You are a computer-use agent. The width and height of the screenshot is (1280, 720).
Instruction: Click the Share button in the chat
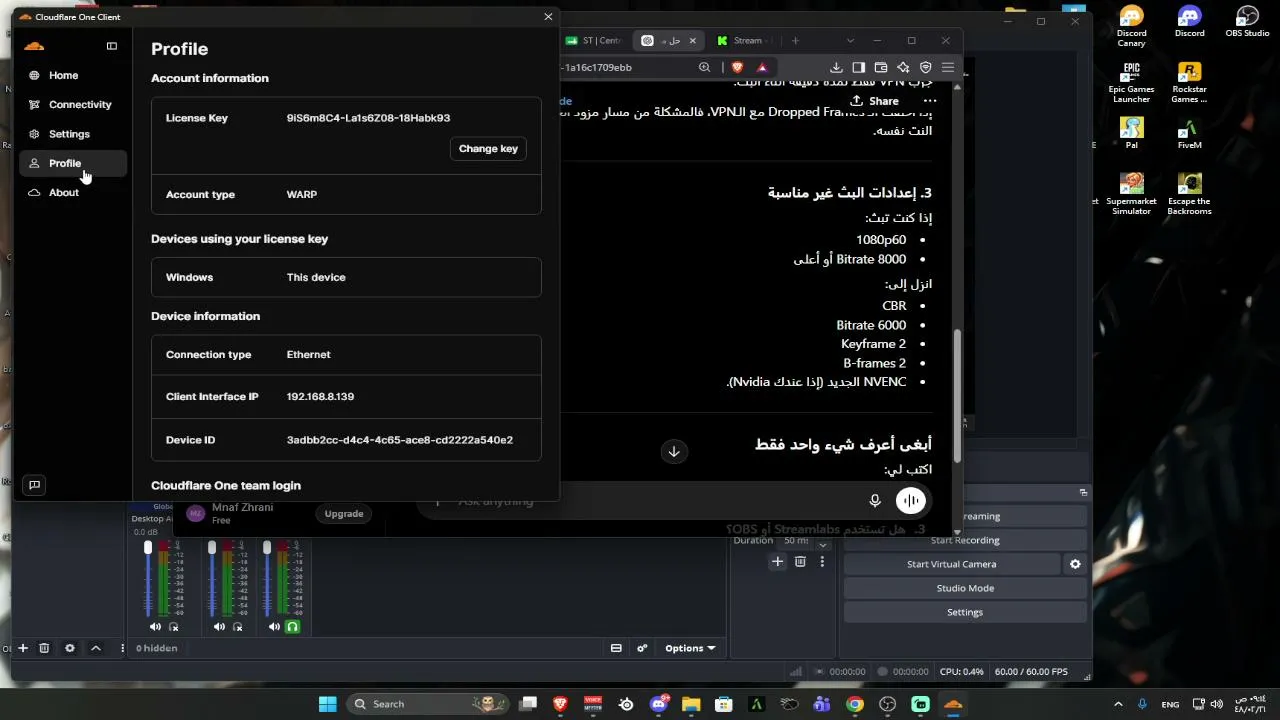[875, 101]
